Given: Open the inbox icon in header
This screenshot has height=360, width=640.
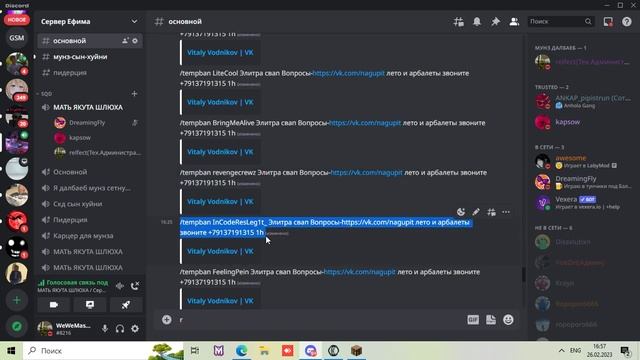Looking at the screenshot, I should click(608, 22).
